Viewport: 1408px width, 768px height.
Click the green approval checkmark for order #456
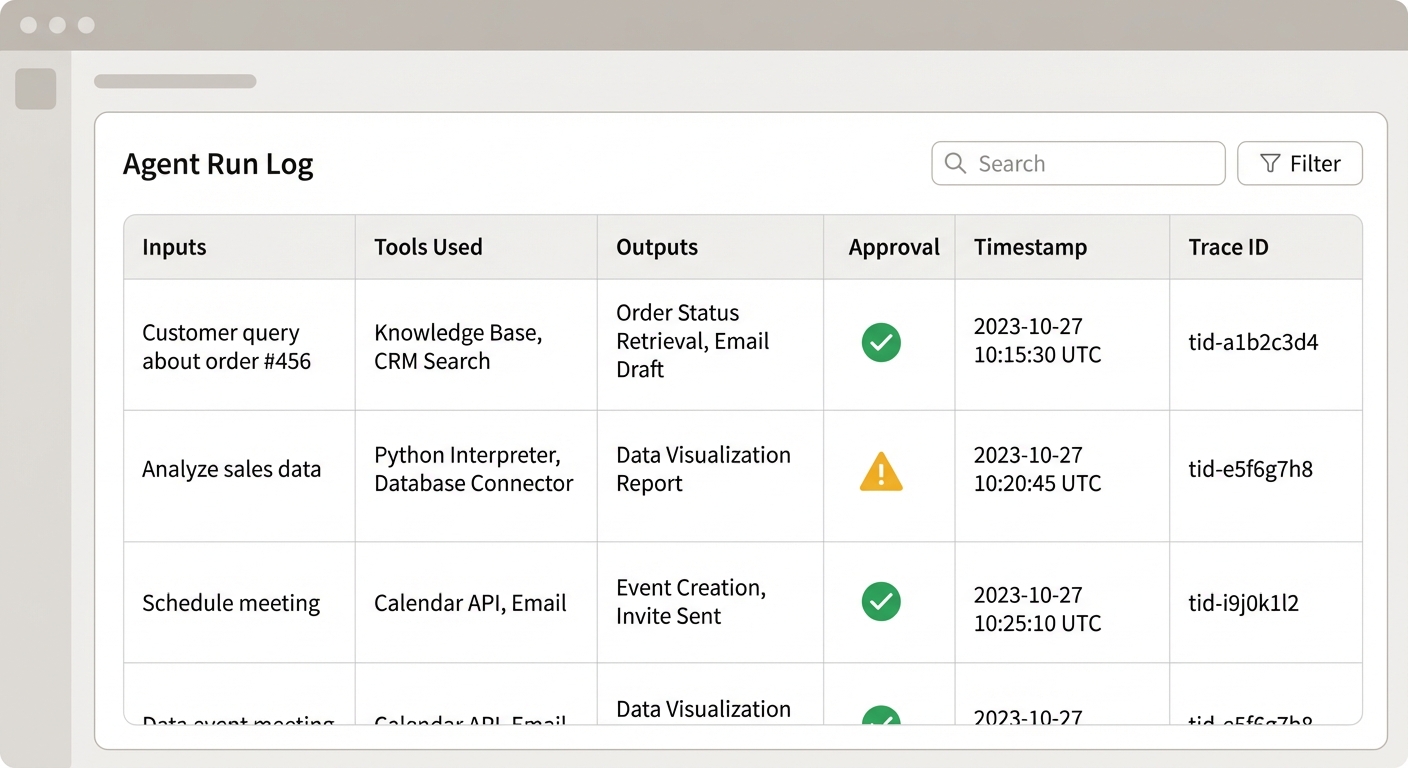[x=881, y=342]
